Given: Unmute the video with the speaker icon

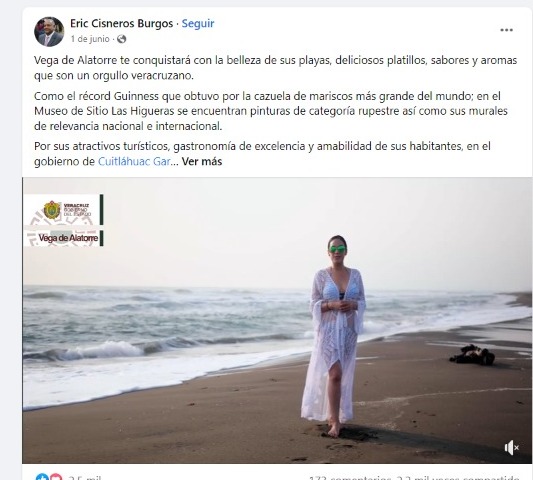Looking at the screenshot, I should tap(512, 447).
